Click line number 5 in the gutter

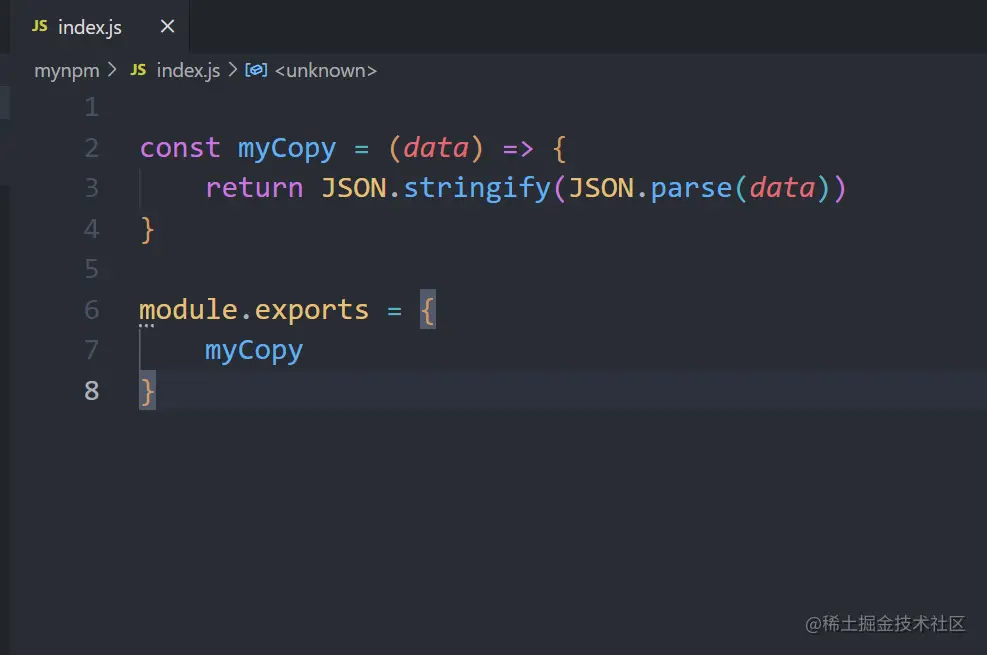(92, 269)
